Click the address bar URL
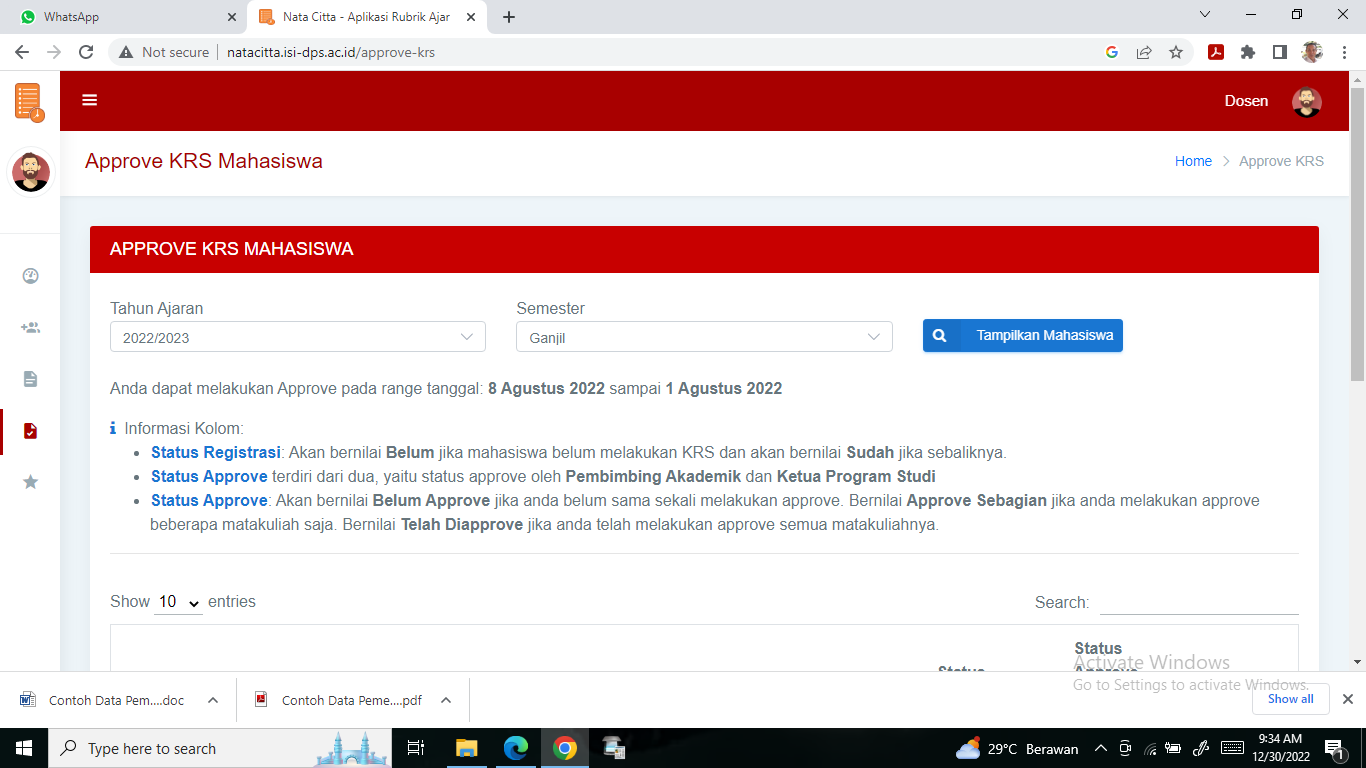Viewport: 1366px width, 768px height. pyautogui.click(x=331, y=52)
